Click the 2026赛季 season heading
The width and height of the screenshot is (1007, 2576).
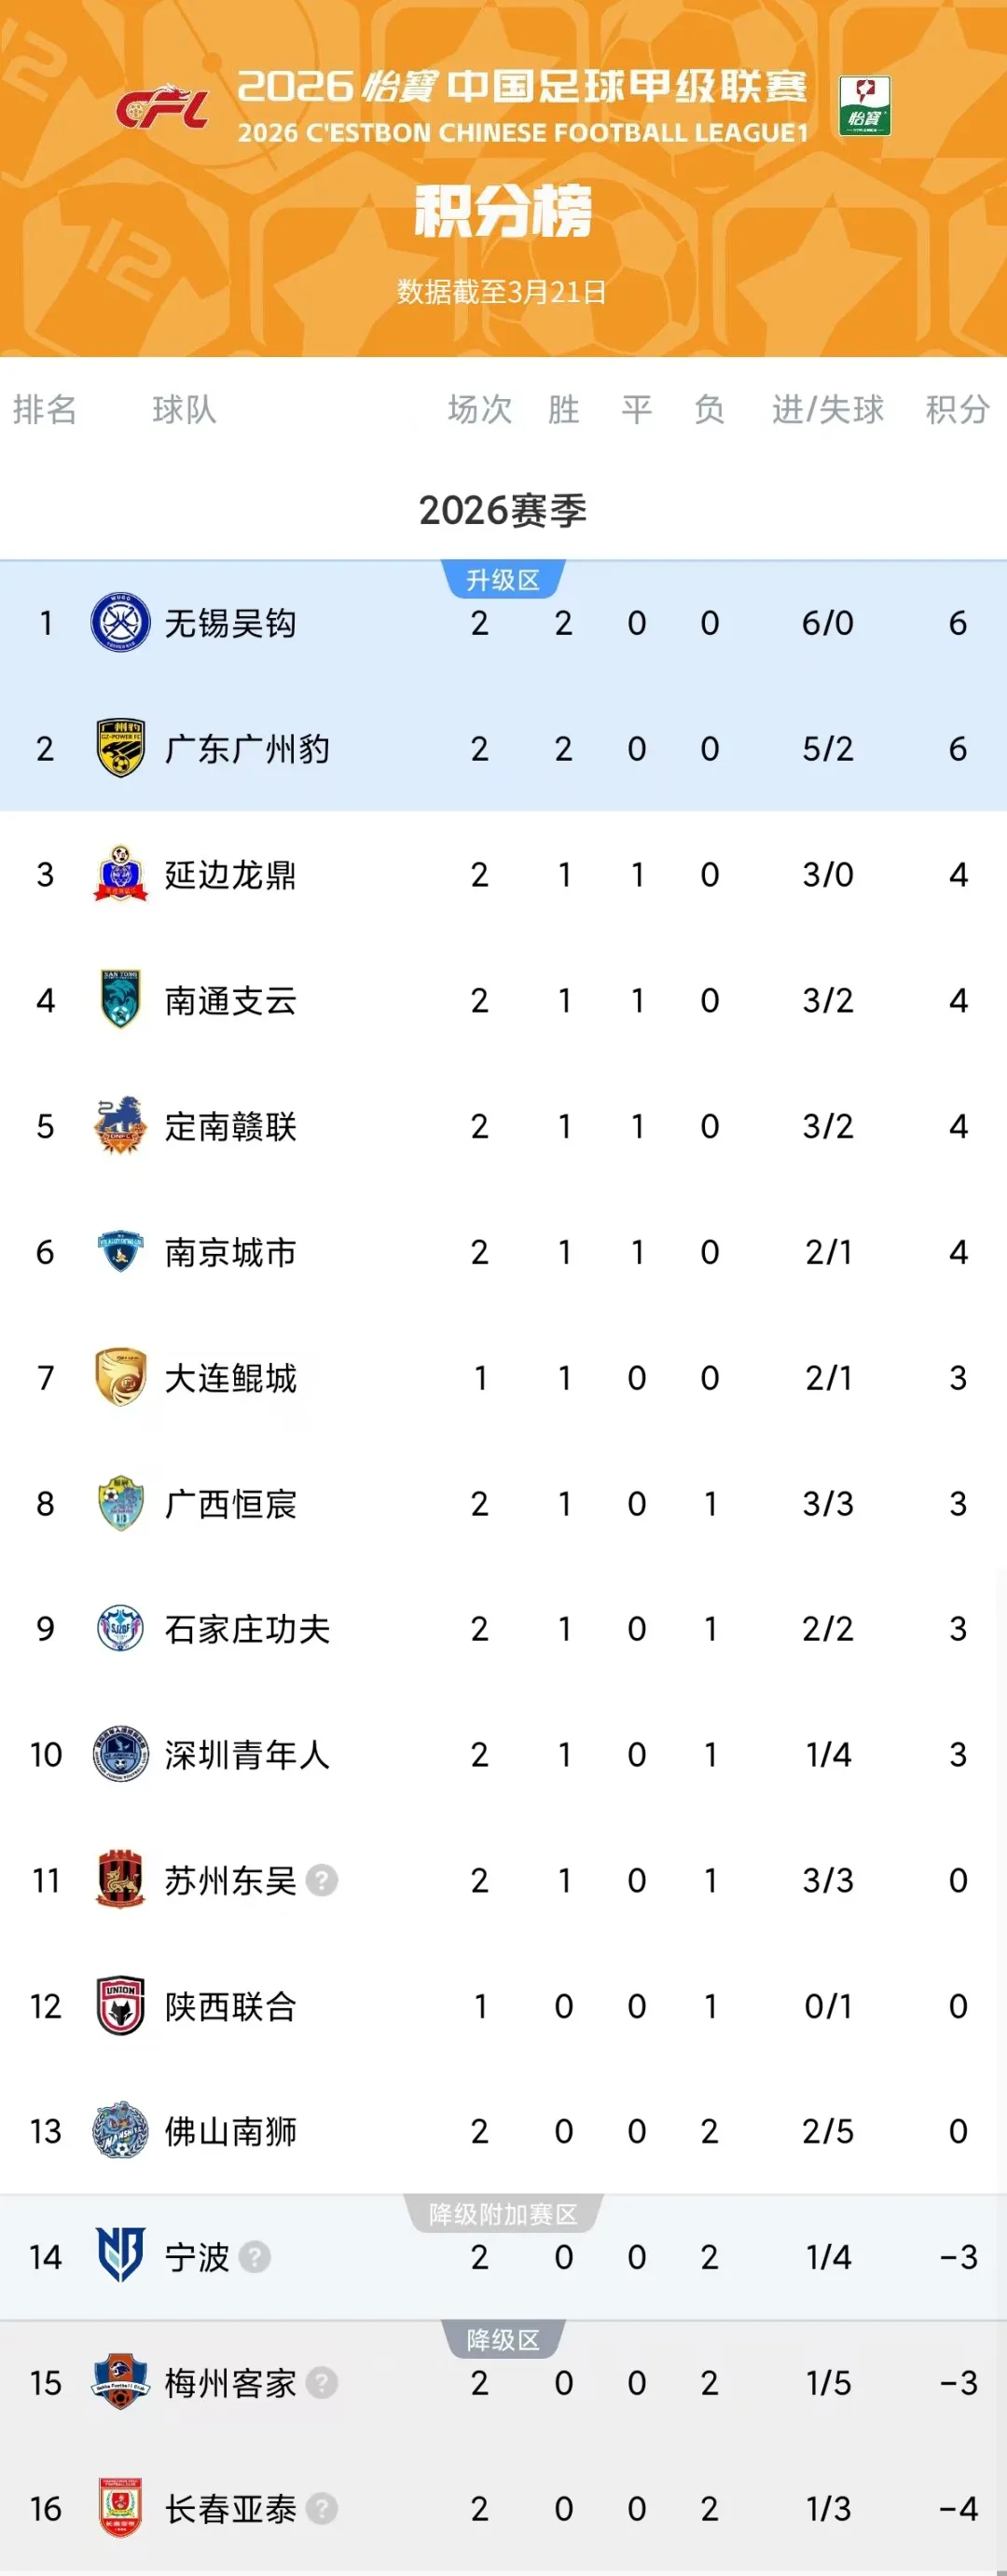point(503,510)
